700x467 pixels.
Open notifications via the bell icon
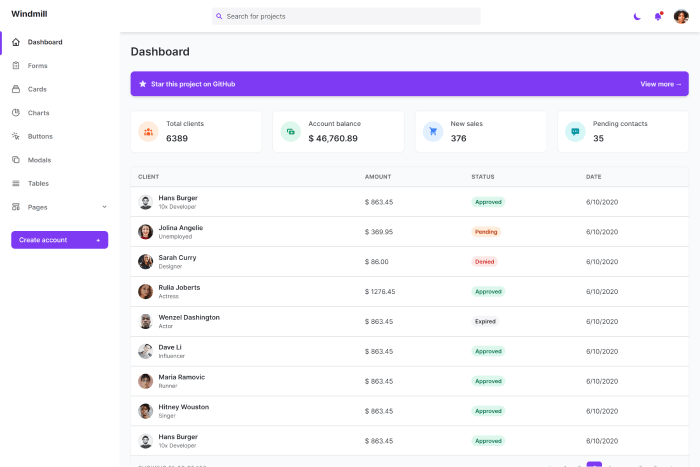coord(658,17)
